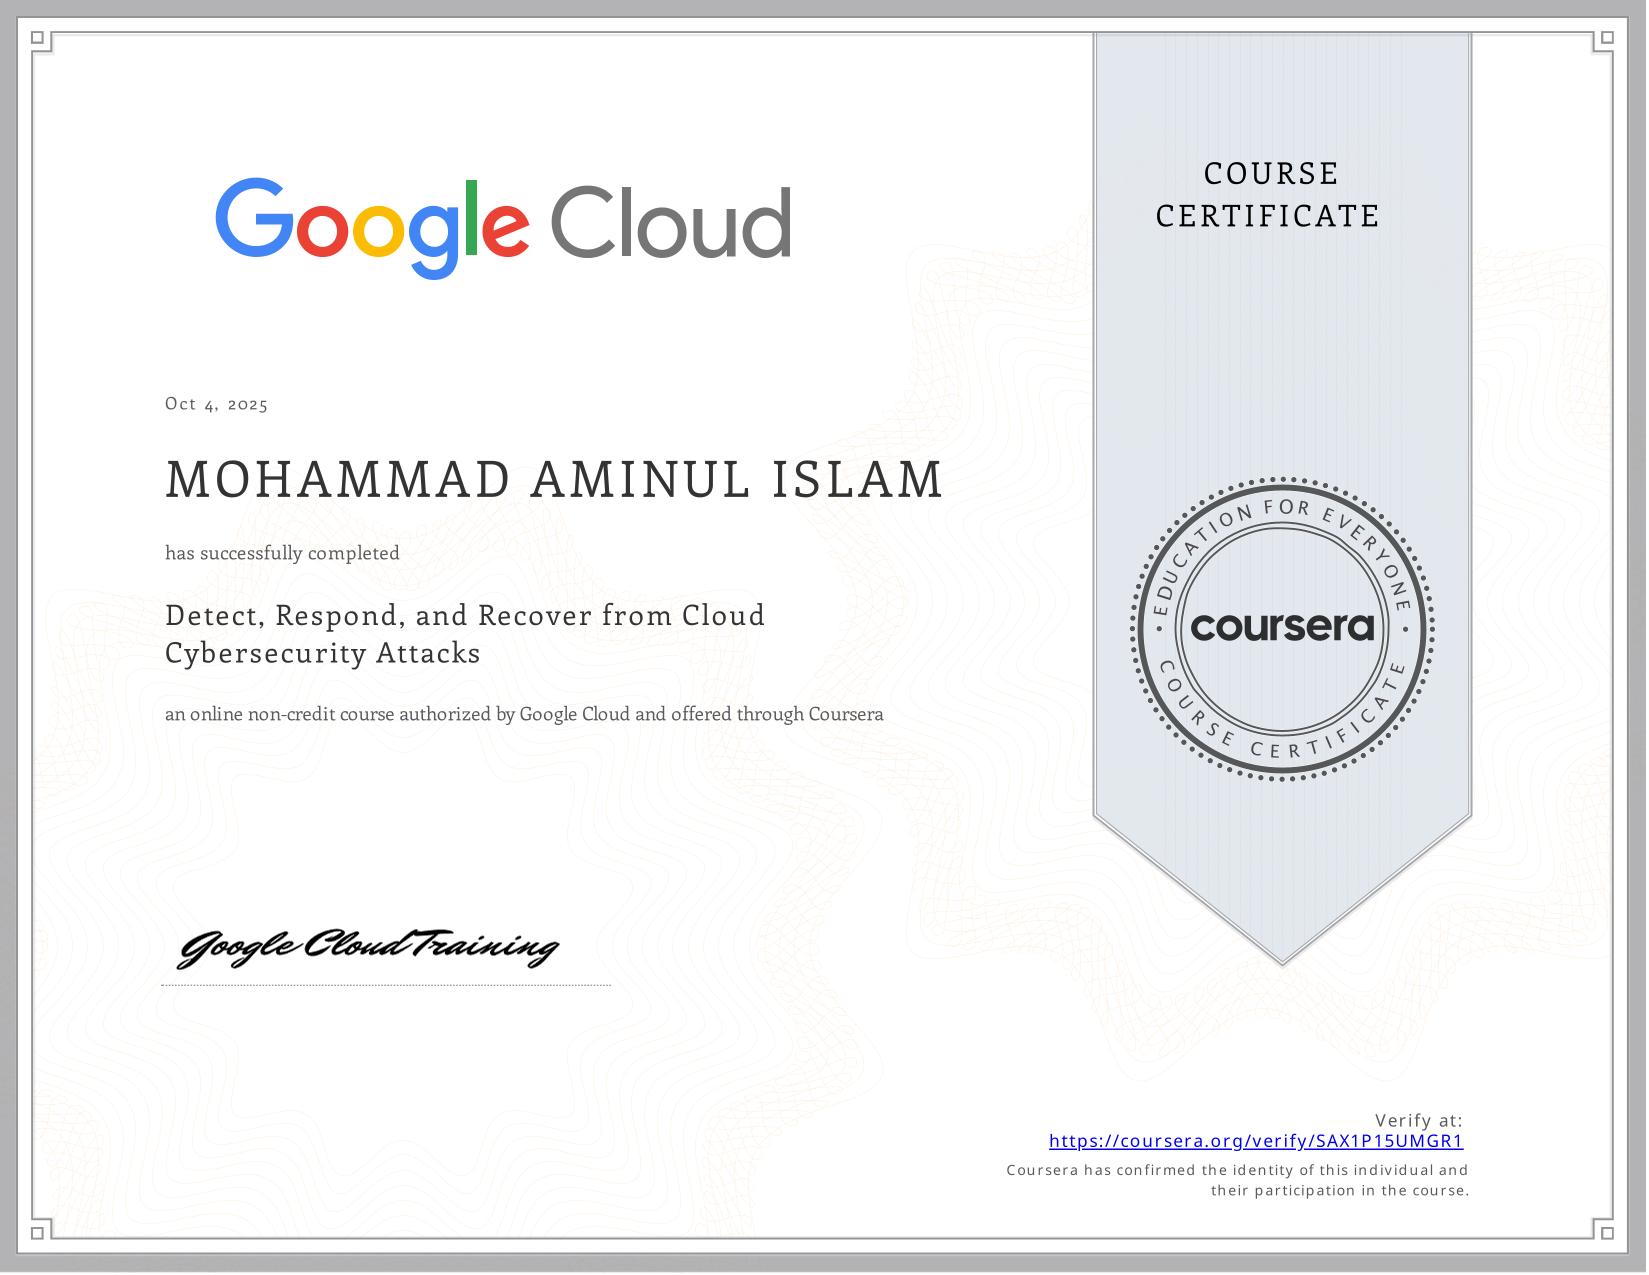Click the 'an online non-credit course' line
Image resolution: width=1649 pixels, height=1275 pixels.
pos(524,714)
